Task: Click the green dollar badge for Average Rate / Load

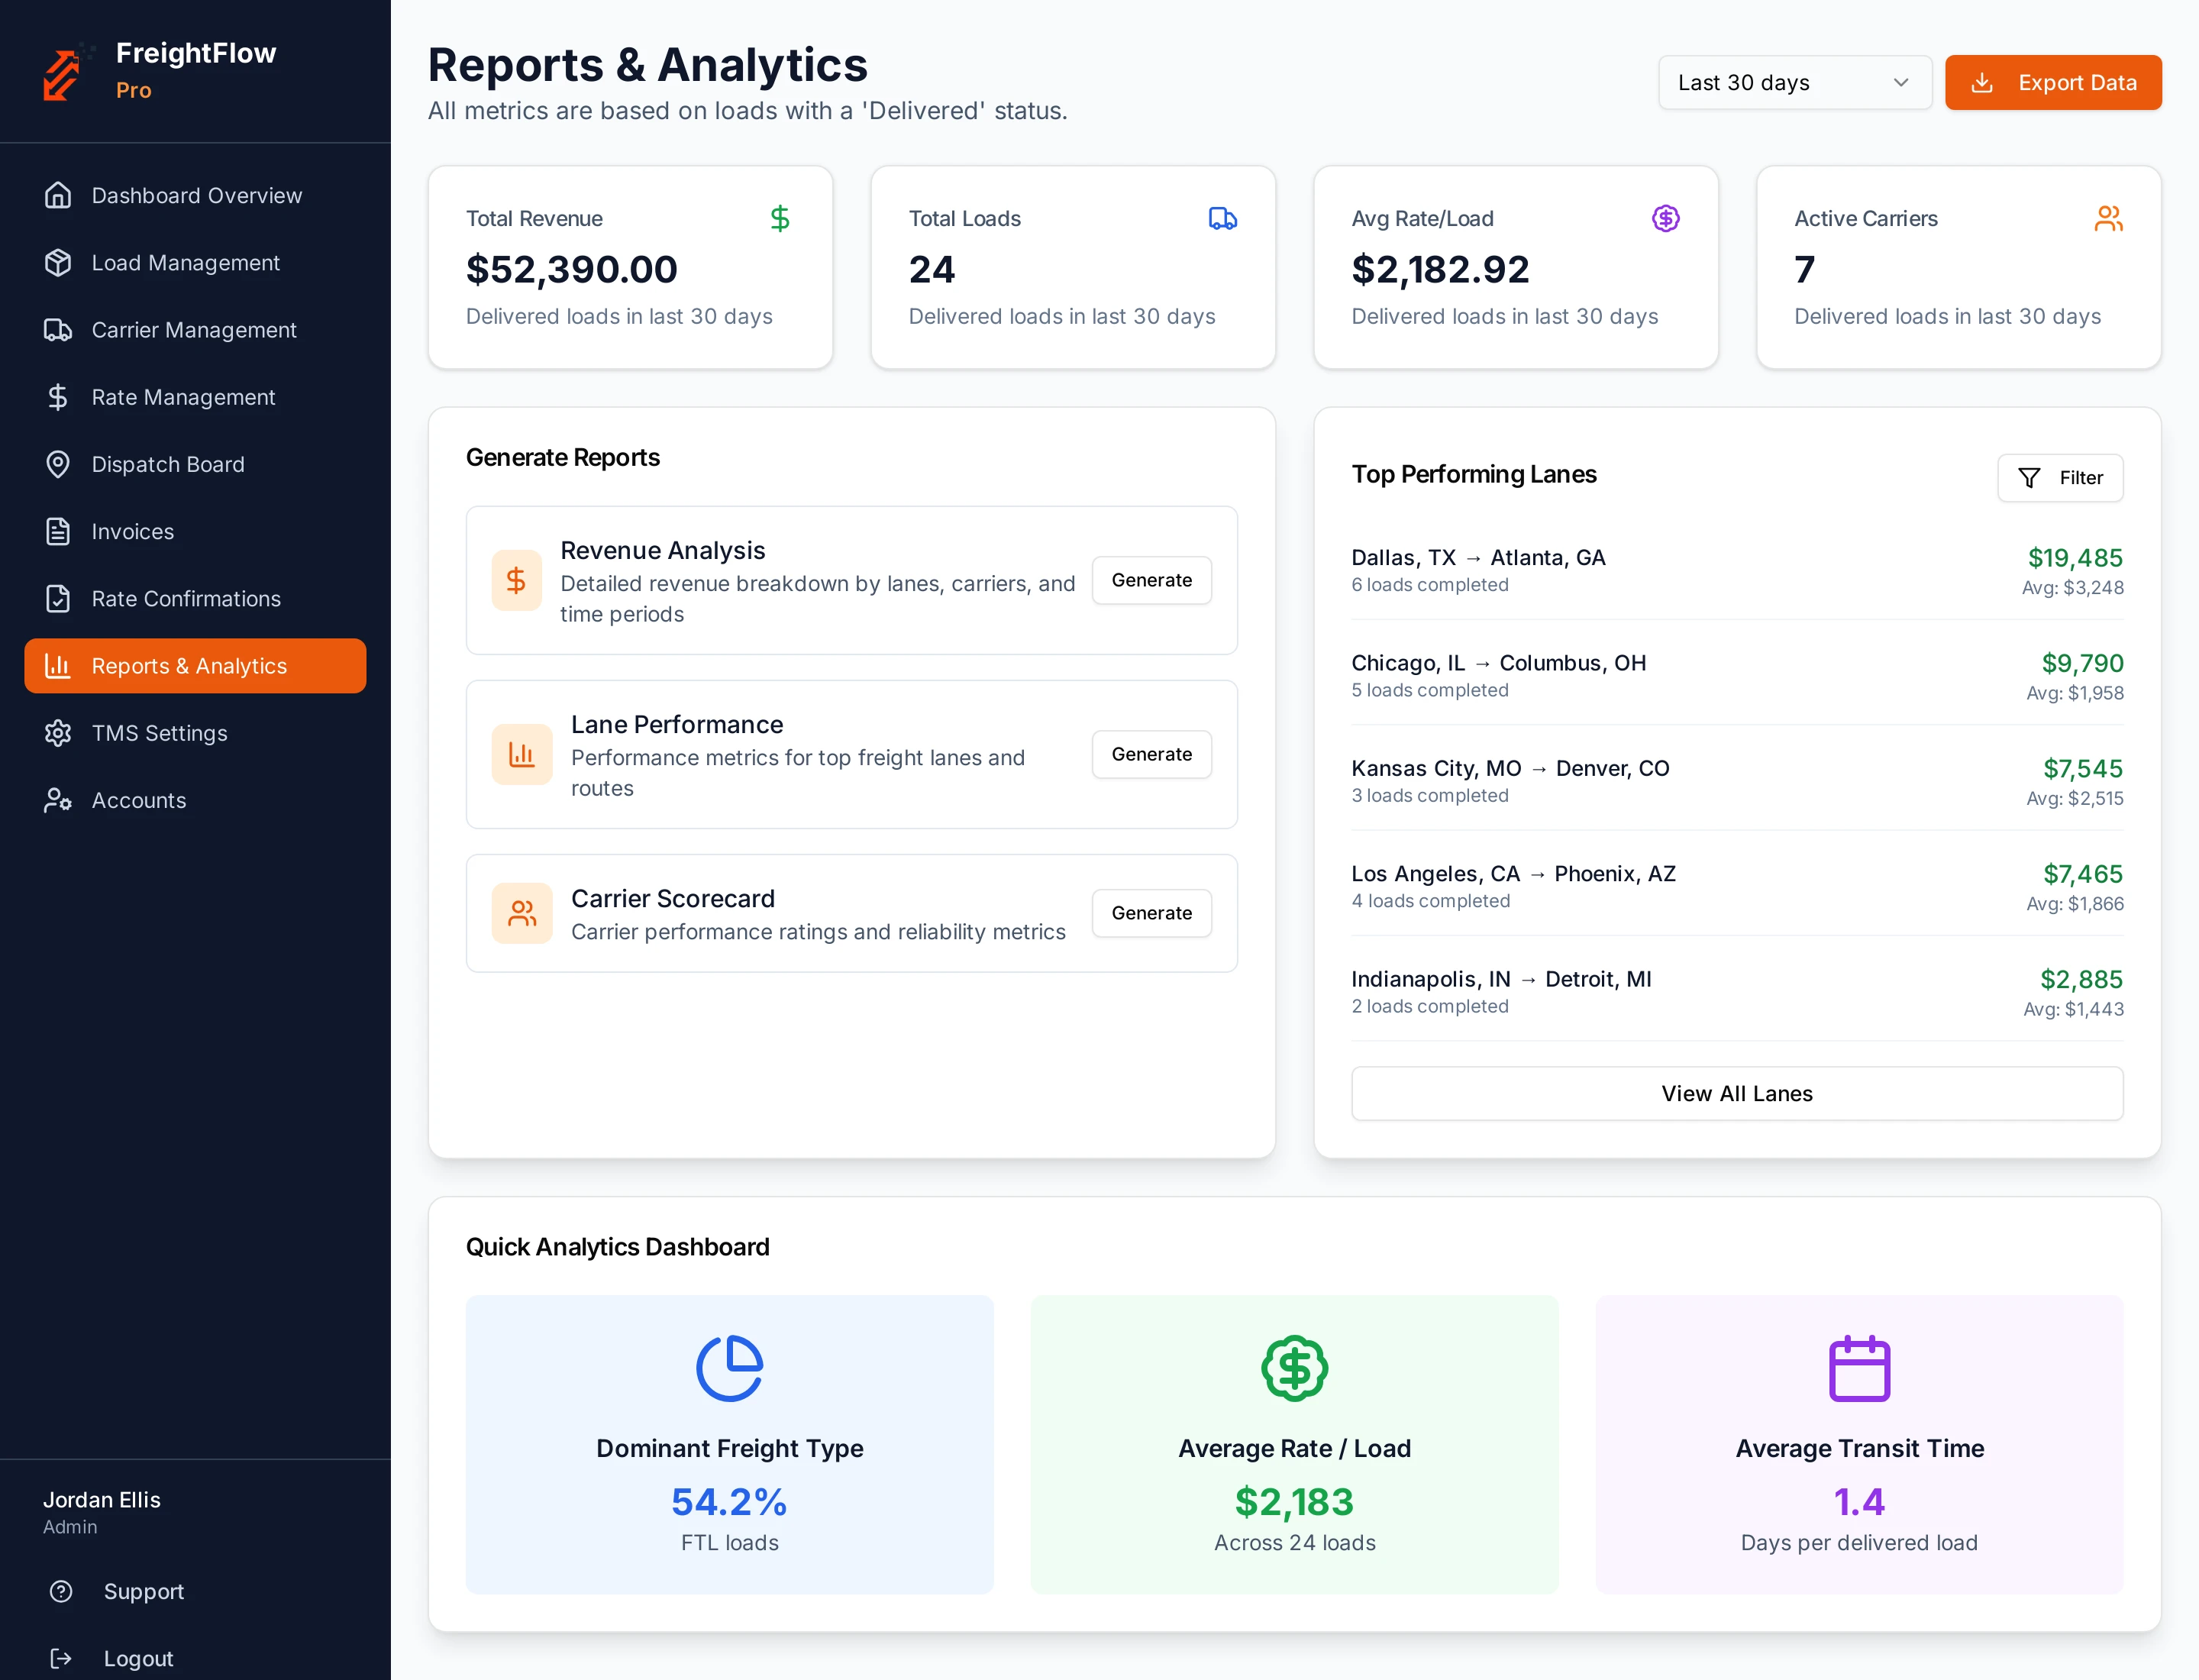Action: (x=1294, y=1367)
